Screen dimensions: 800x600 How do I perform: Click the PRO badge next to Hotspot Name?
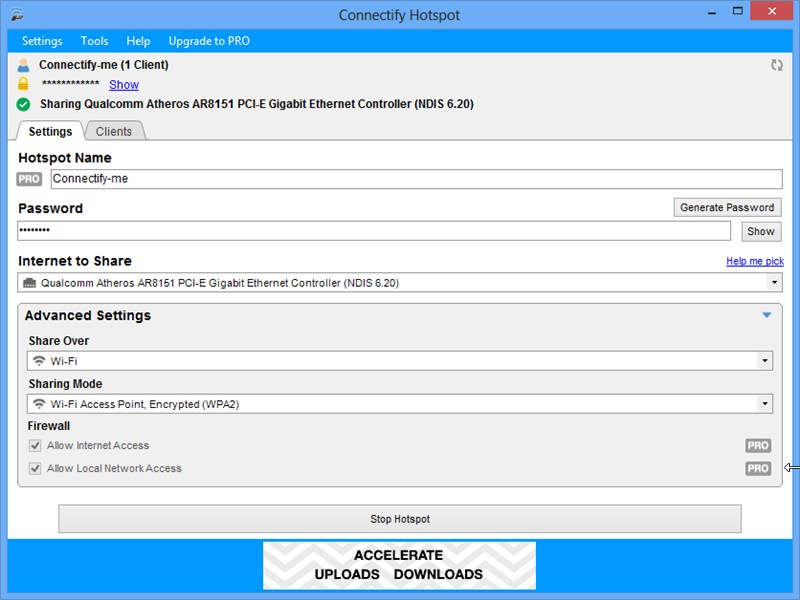coord(29,179)
